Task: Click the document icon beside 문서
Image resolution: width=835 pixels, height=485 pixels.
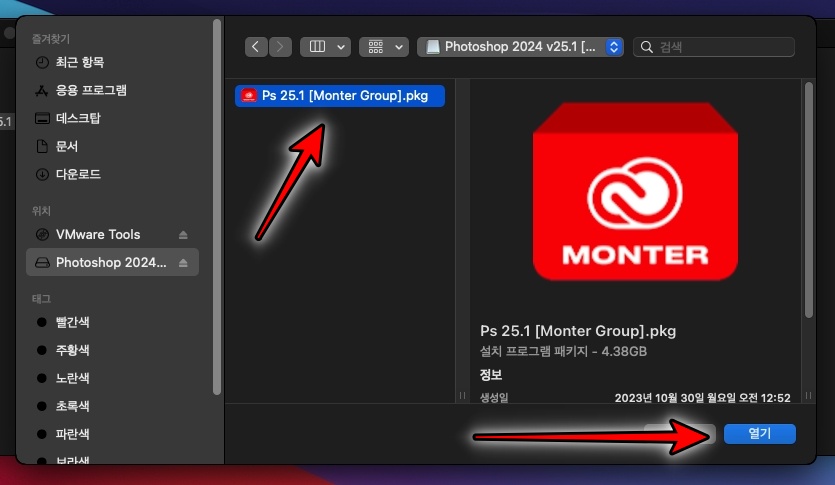Action: (42, 146)
